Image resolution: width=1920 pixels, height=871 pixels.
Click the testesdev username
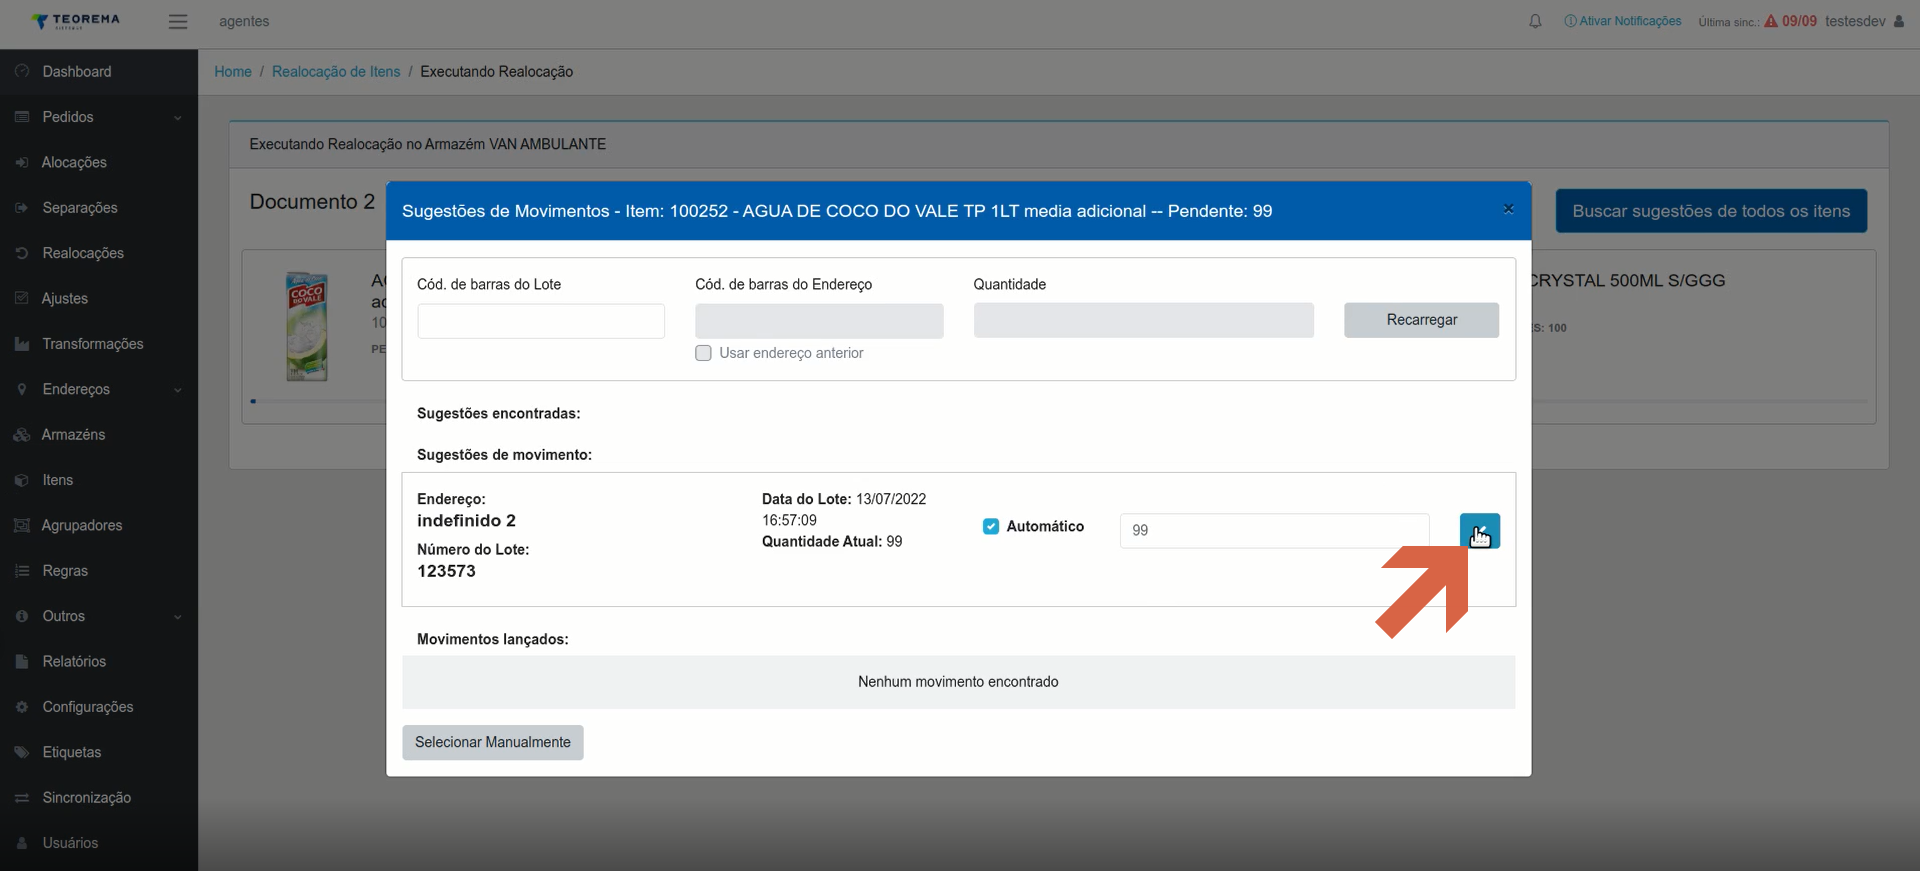pyautogui.click(x=1855, y=21)
